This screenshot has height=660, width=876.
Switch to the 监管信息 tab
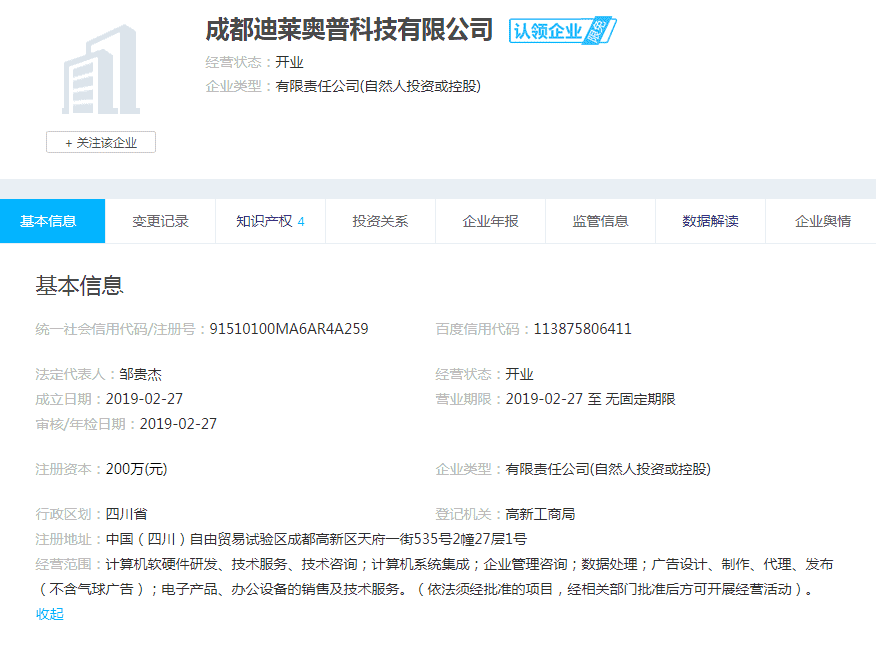(x=600, y=221)
